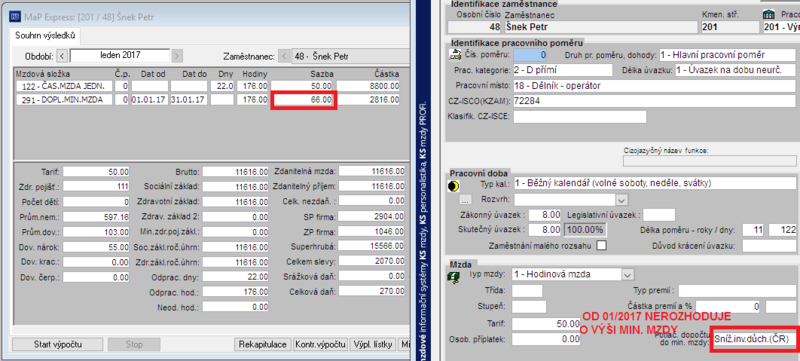Click the Tarif field in MaP Express summary
The height and width of the screenshot is (361, 800).
(96, 172)
